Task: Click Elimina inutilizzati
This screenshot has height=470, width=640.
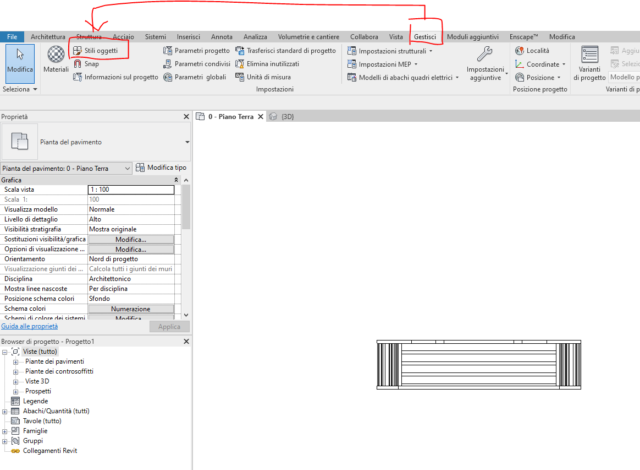Action: (x=267, y=64)
